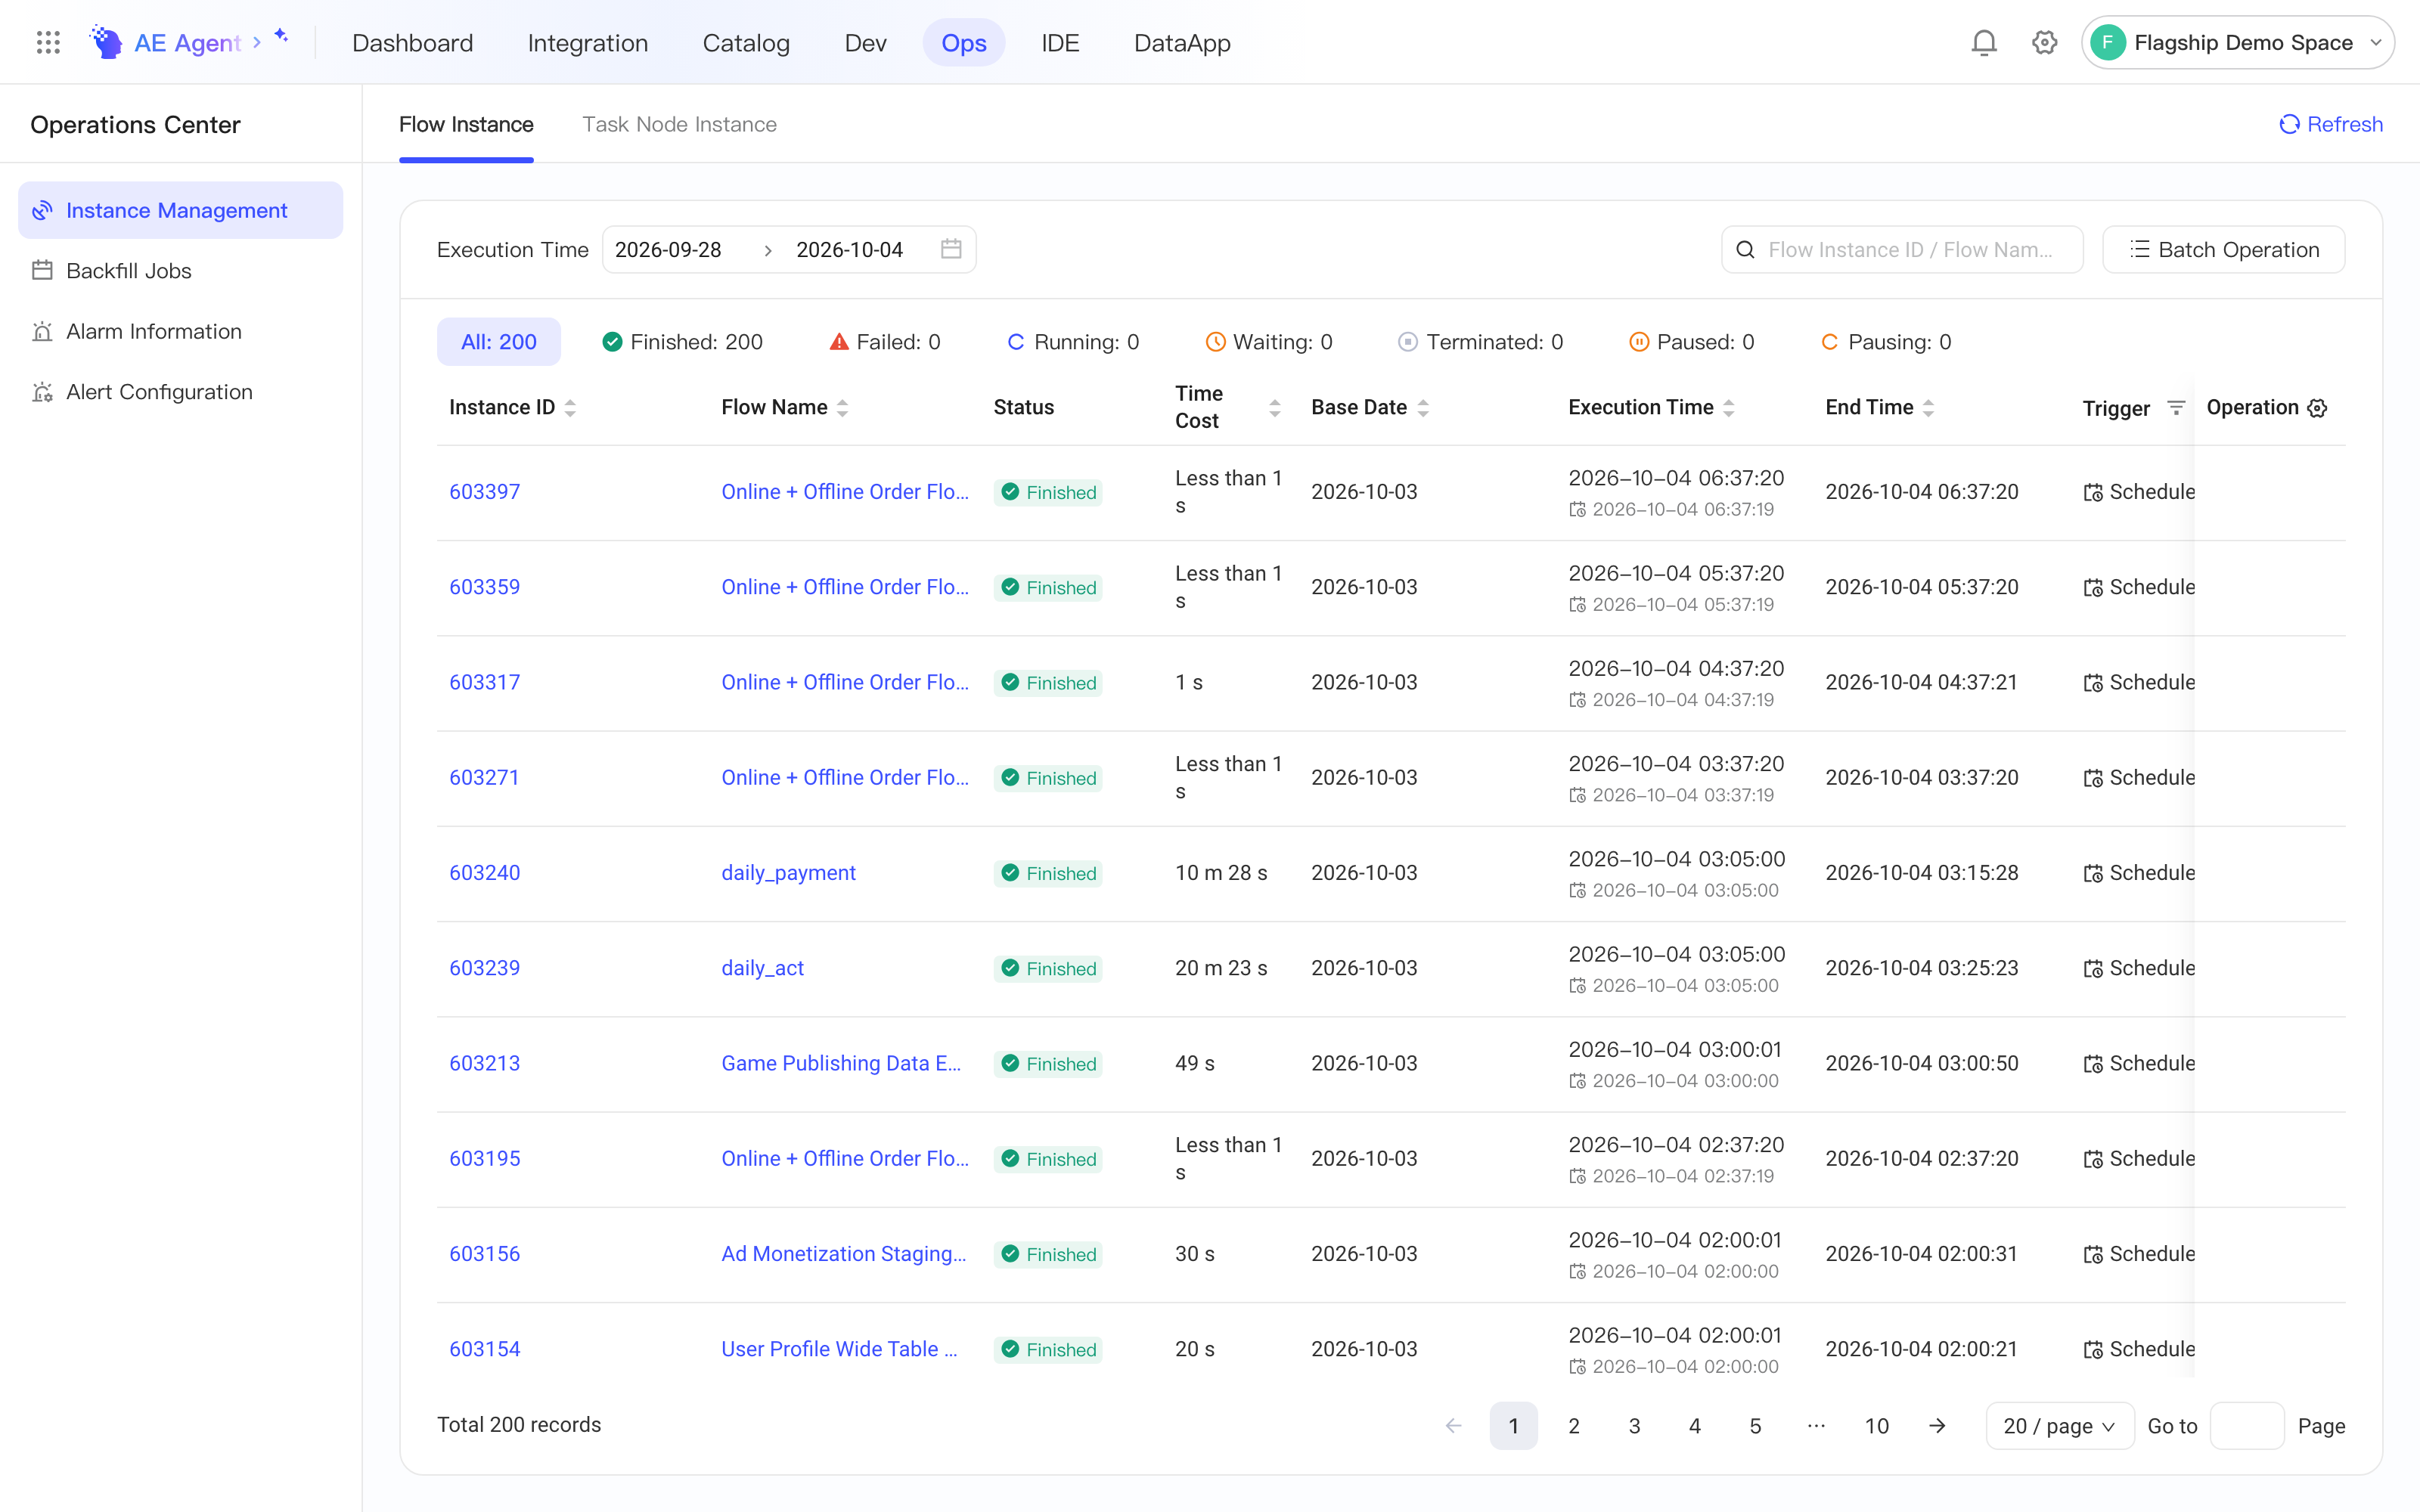Viewport: 2420px width, 1512px height.
Task: Open the settings gear in header
Action: (x=2044, y=42)
